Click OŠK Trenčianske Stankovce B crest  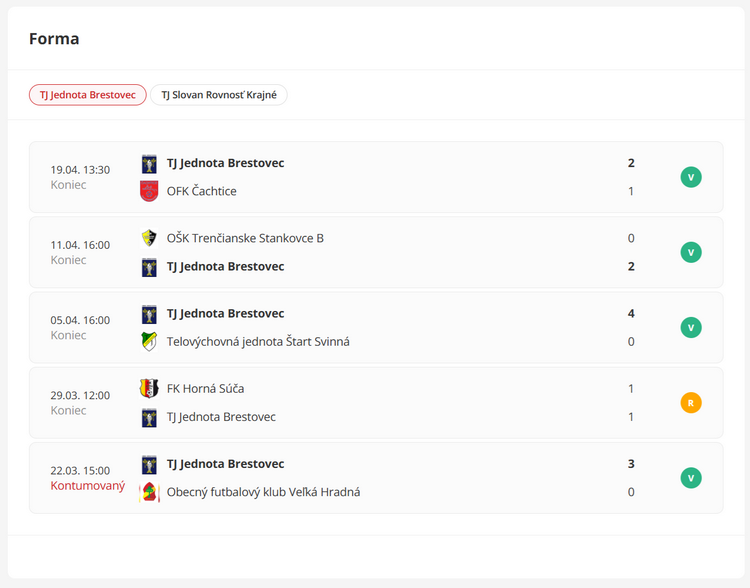149,238
